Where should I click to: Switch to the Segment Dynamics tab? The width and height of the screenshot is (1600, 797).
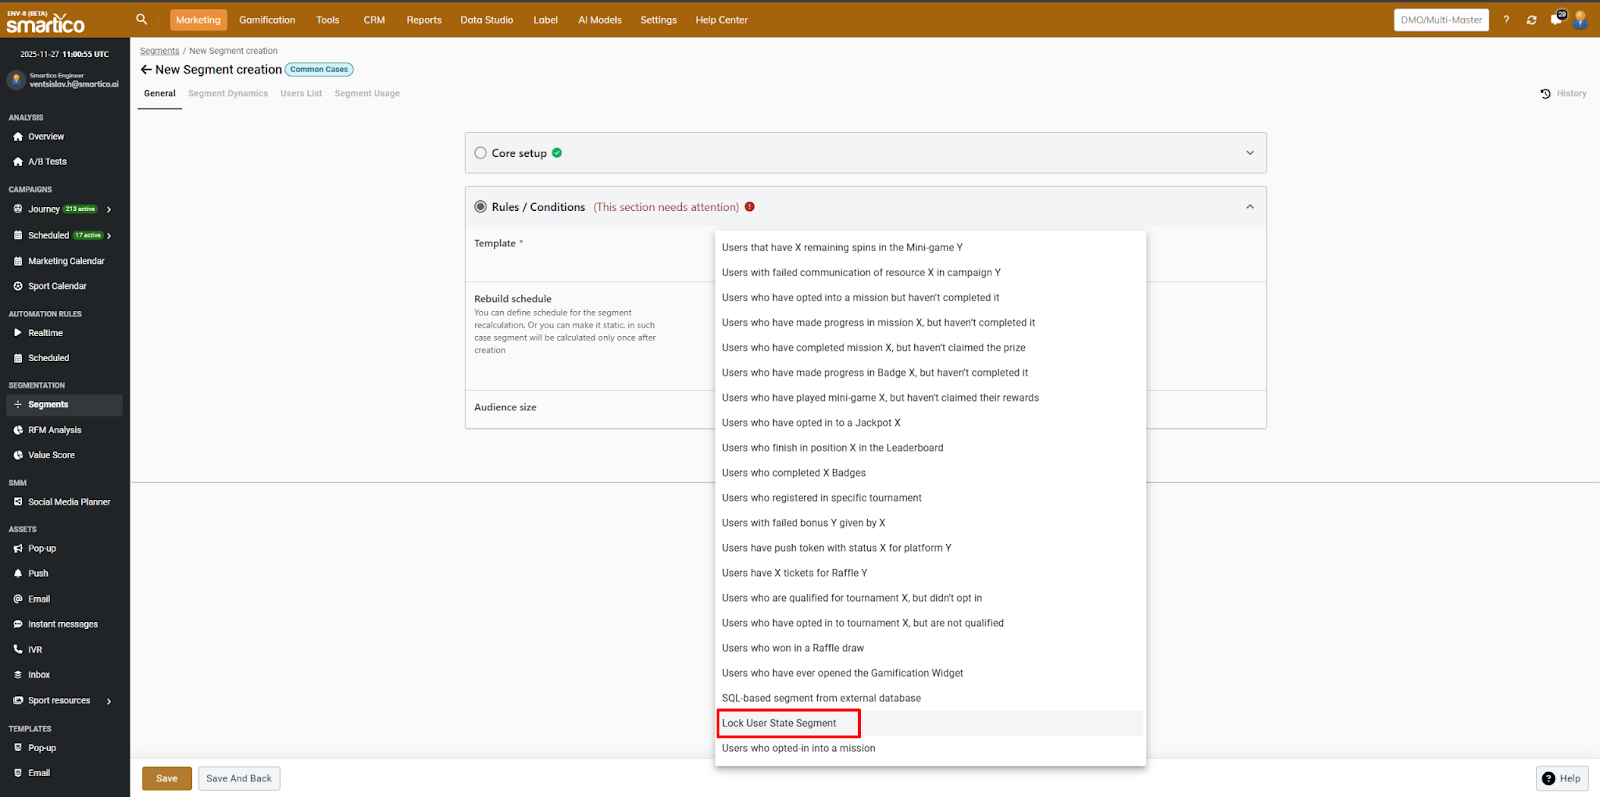(x=228, y=94)
